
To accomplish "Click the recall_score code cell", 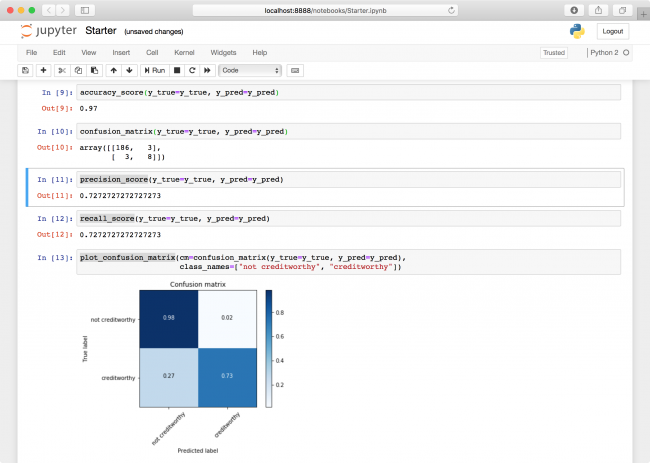I will 348,218.
